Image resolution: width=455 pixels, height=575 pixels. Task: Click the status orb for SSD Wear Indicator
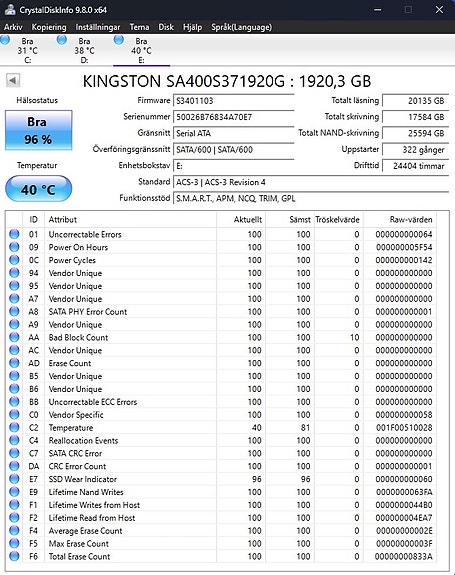[14, 479]
